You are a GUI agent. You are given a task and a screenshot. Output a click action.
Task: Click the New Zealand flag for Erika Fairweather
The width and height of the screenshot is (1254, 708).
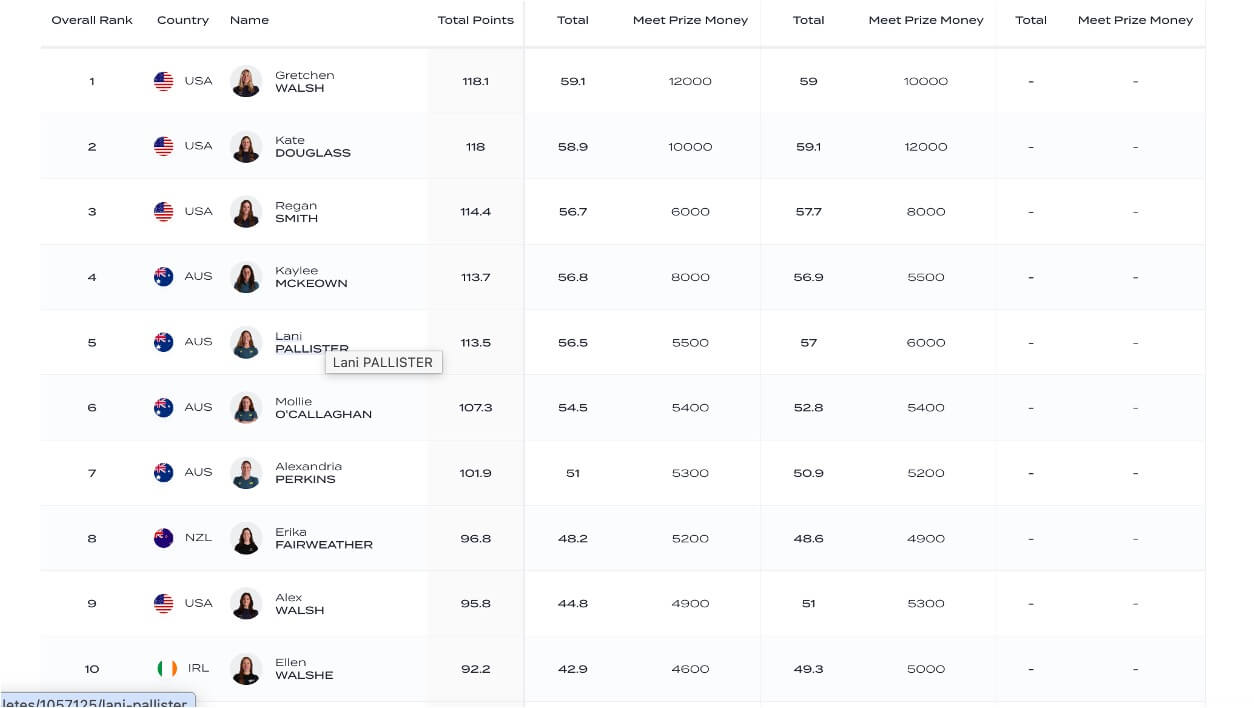pyautogui.click(x=164, y=538)
